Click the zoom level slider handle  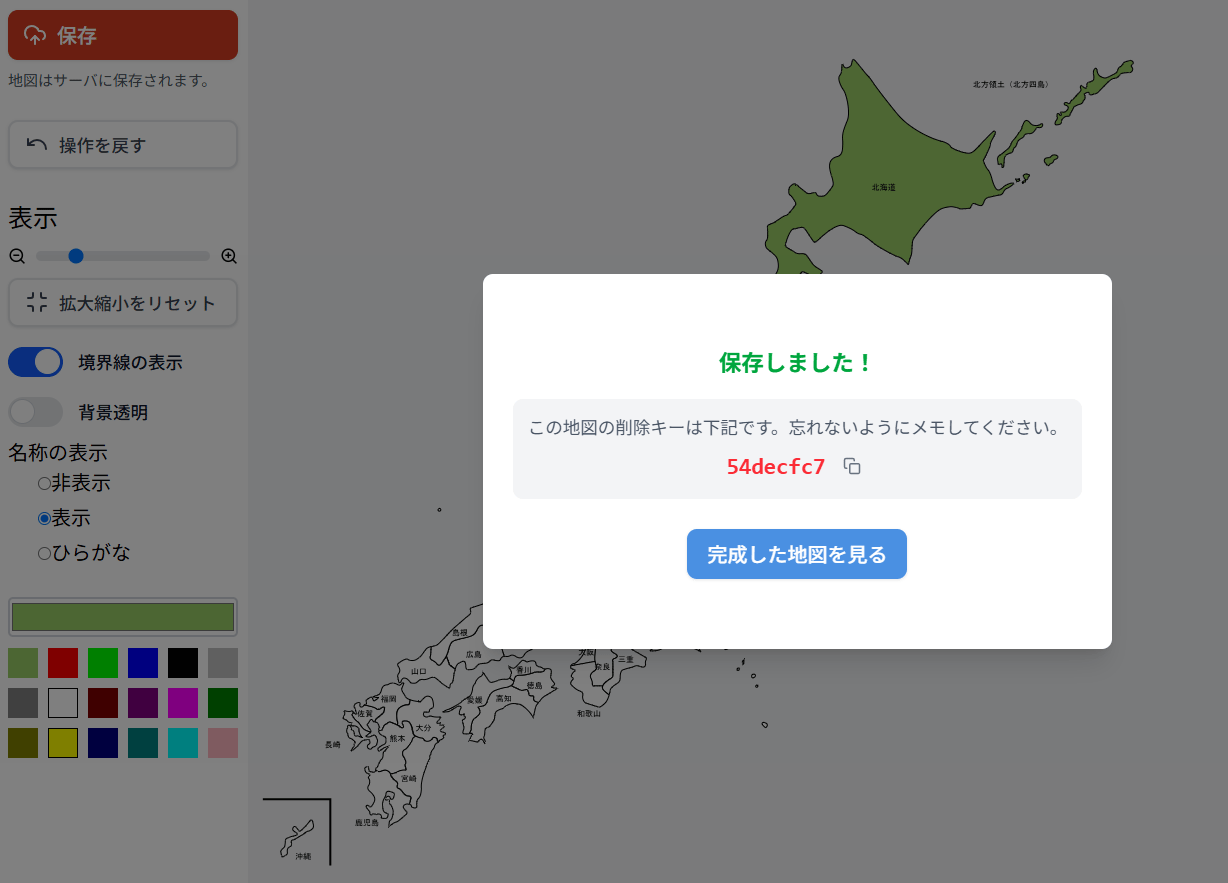tap(76, 256)
